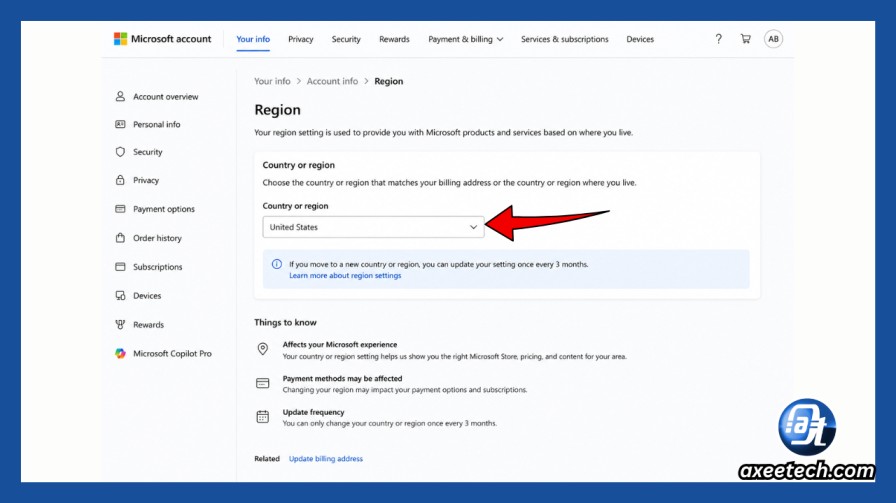The height and width of the screenshot is (503, 896).
Task: Expand the Payment & billing menu
Action: (466, 39)
